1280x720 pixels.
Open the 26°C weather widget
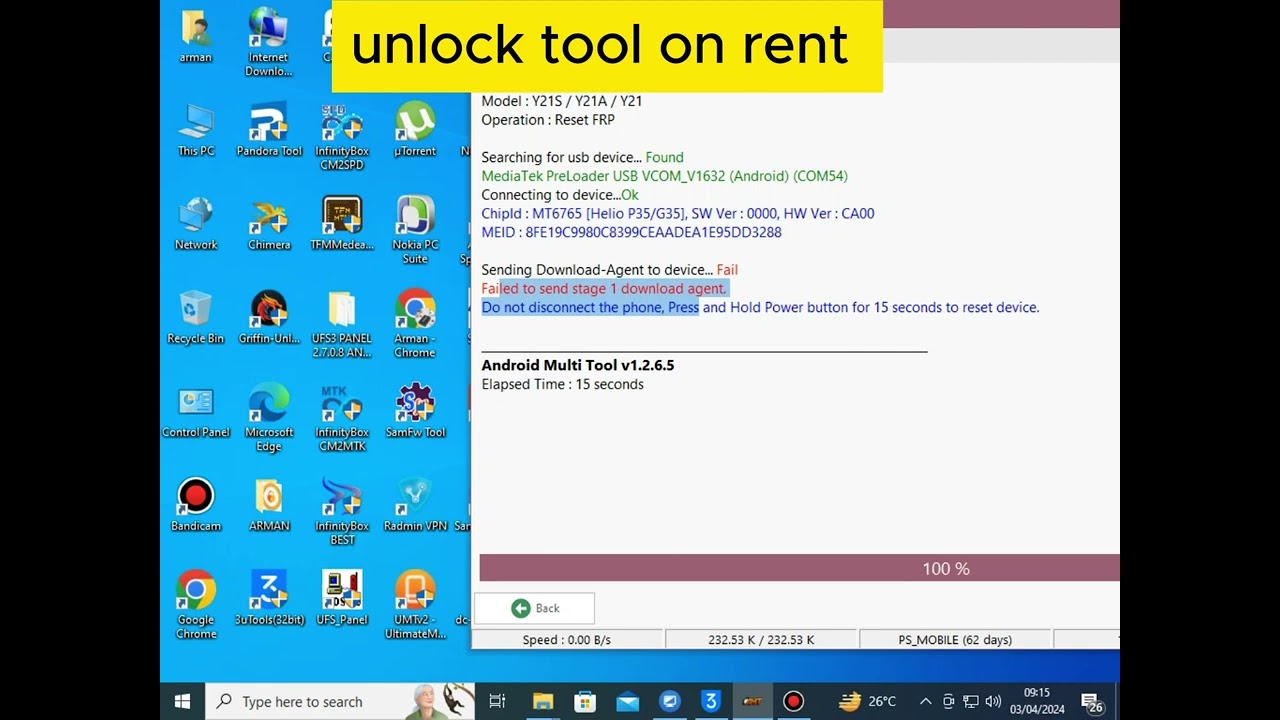[x=867, y=702]
